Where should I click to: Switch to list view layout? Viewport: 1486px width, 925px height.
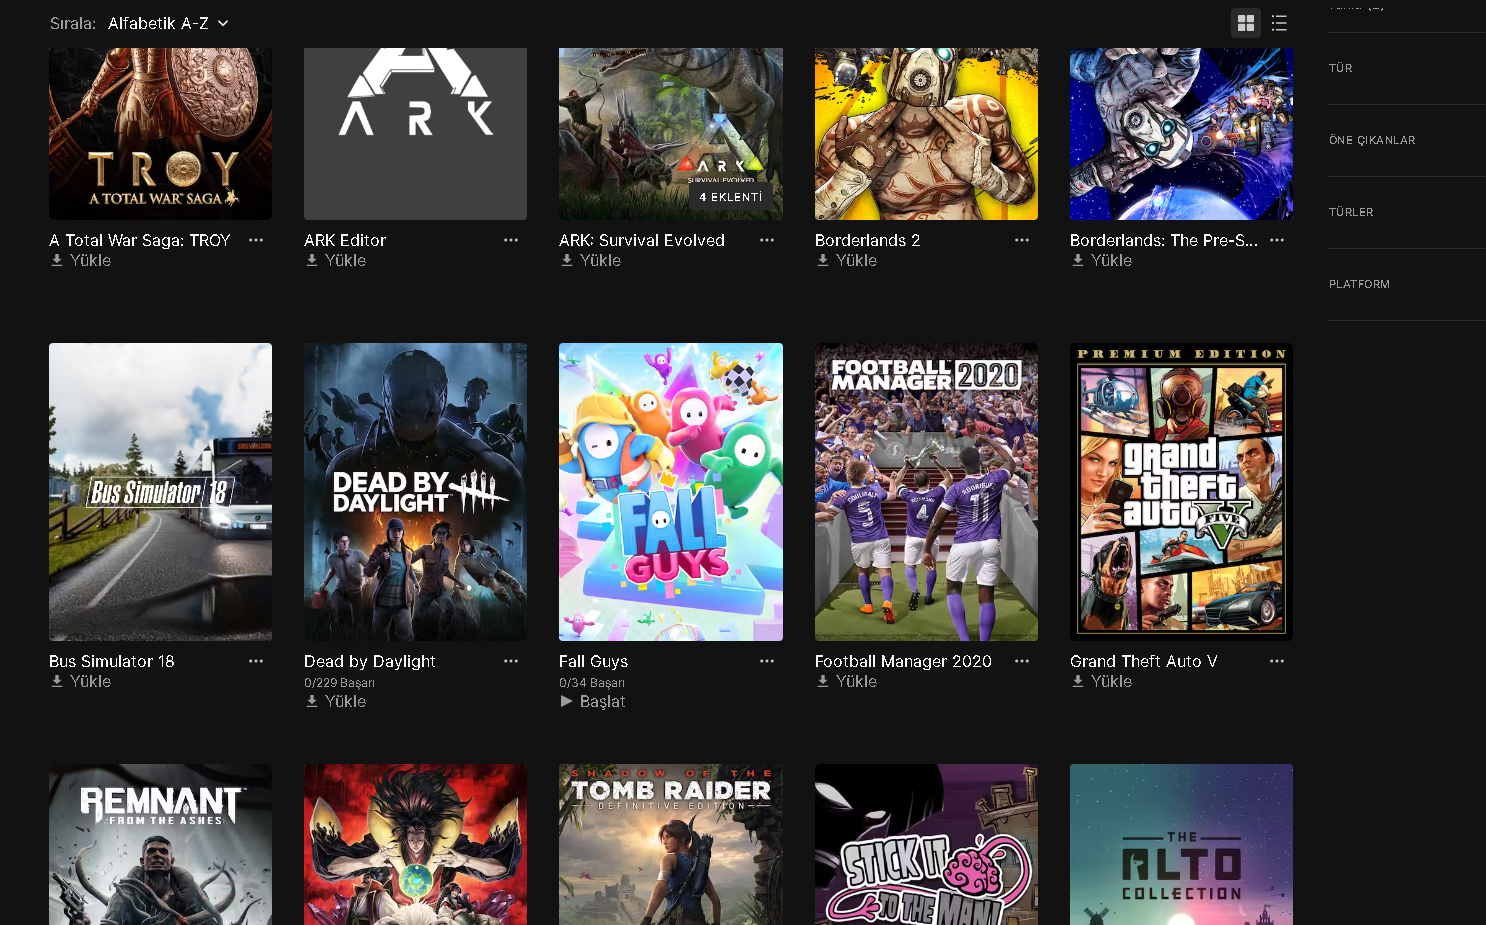[1279, 23]
